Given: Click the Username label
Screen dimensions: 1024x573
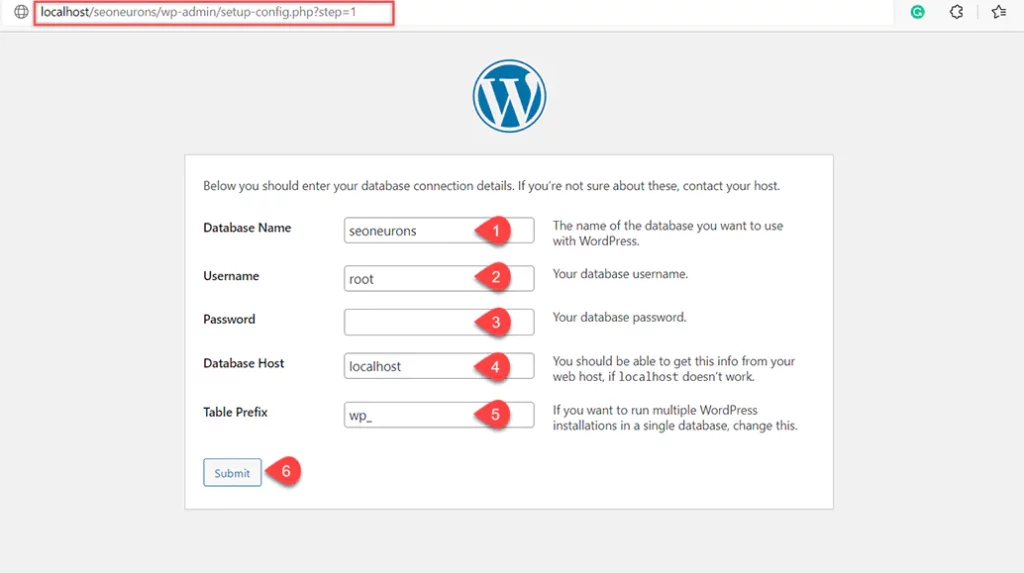Looking at the screenshot, I should [x=231, y=276].
